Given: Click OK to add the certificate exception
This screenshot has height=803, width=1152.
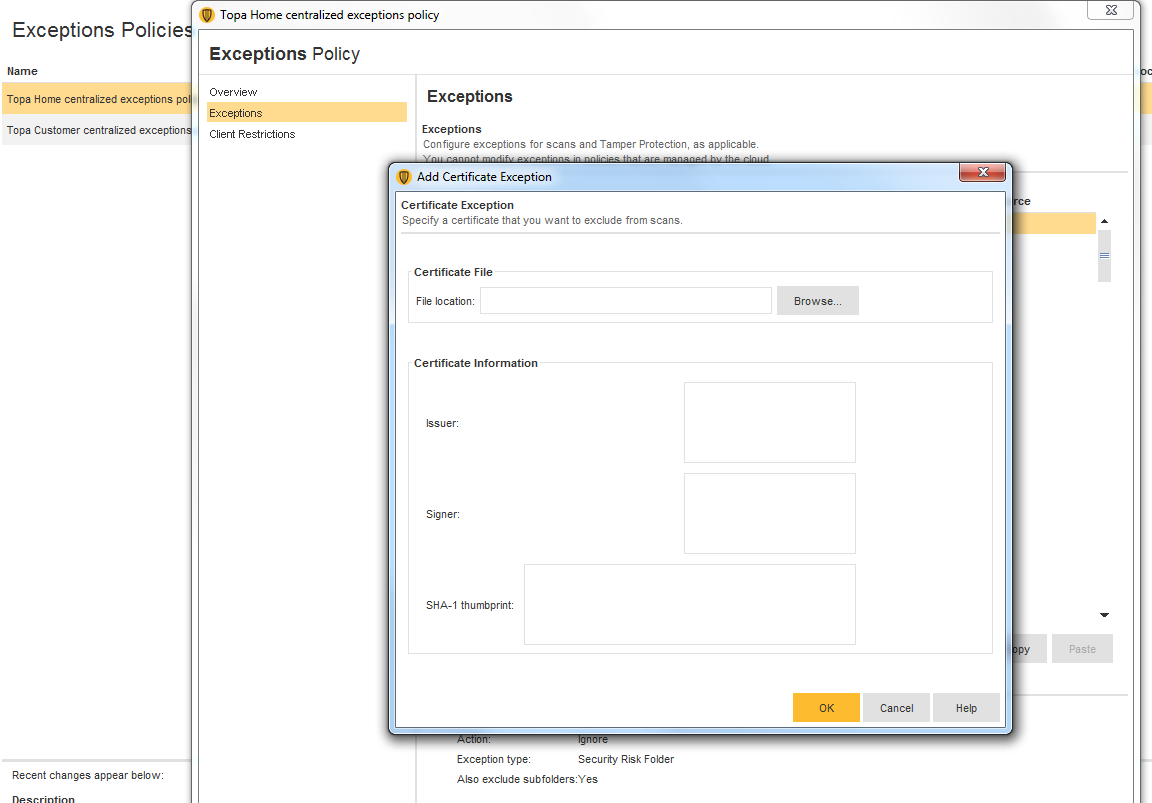Looking at the screenshot, I should (826, 707).
